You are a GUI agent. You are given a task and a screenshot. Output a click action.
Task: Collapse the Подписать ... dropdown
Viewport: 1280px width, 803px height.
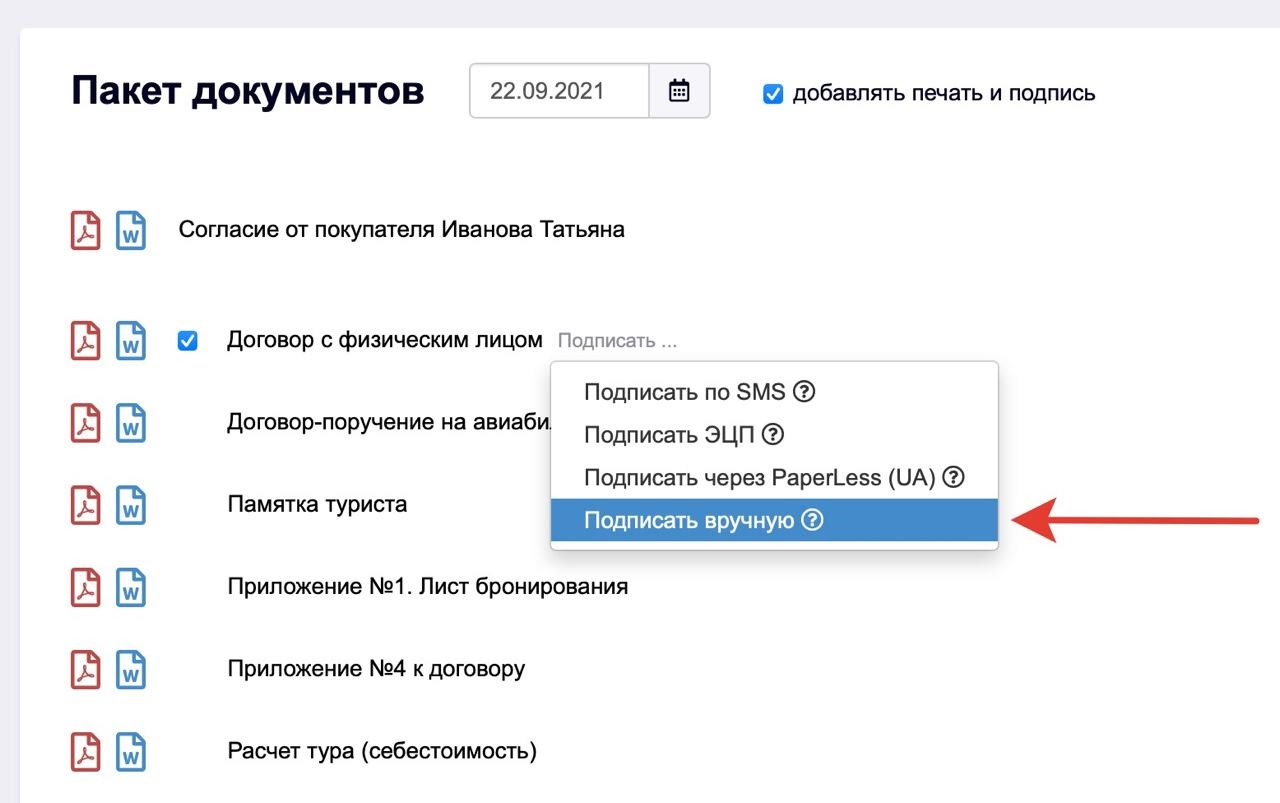tap(617, 341)
